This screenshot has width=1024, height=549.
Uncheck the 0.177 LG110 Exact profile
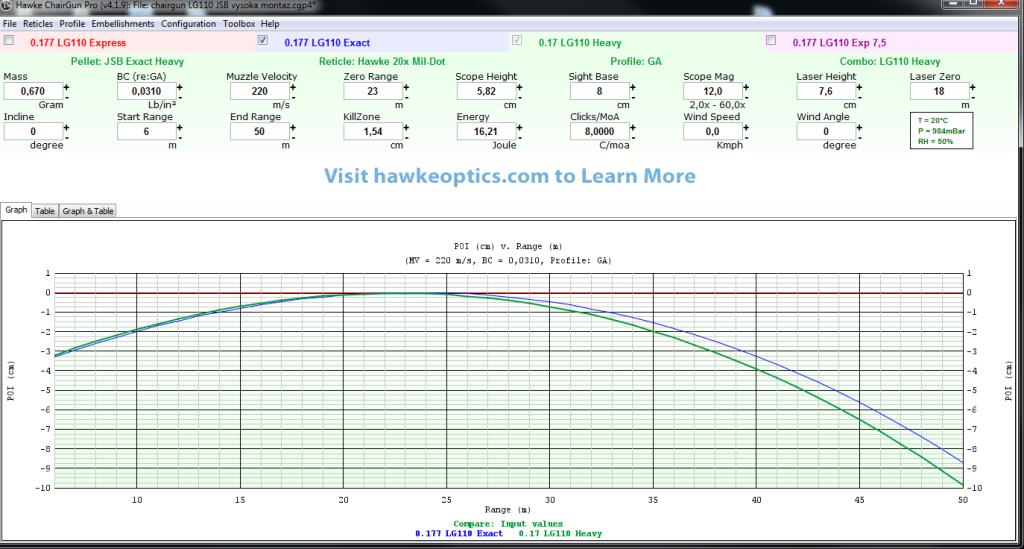pos(263,41)
